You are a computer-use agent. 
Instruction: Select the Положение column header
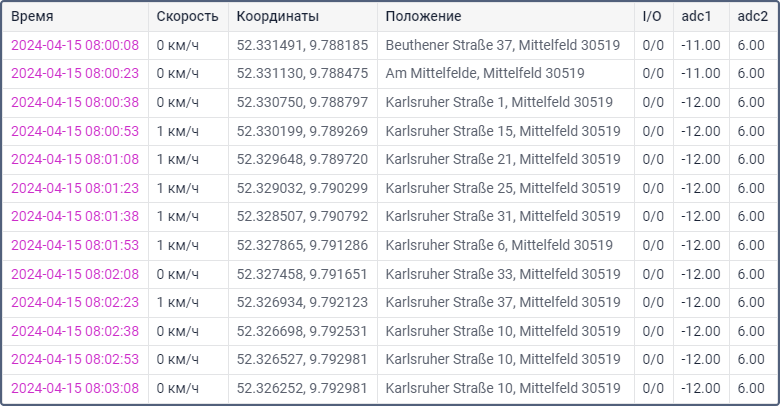[x=423, y=17]
